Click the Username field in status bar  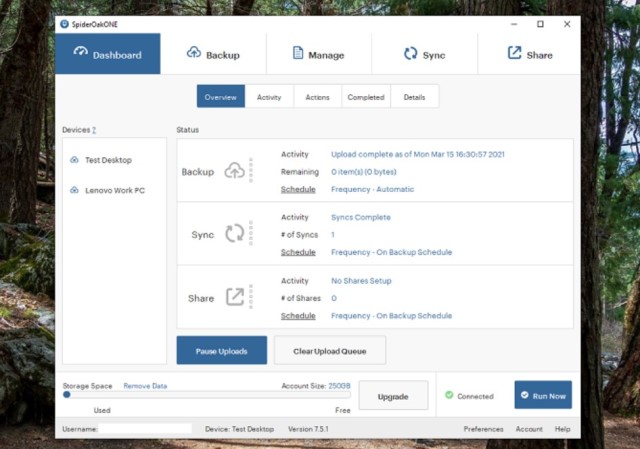(145, 429)
